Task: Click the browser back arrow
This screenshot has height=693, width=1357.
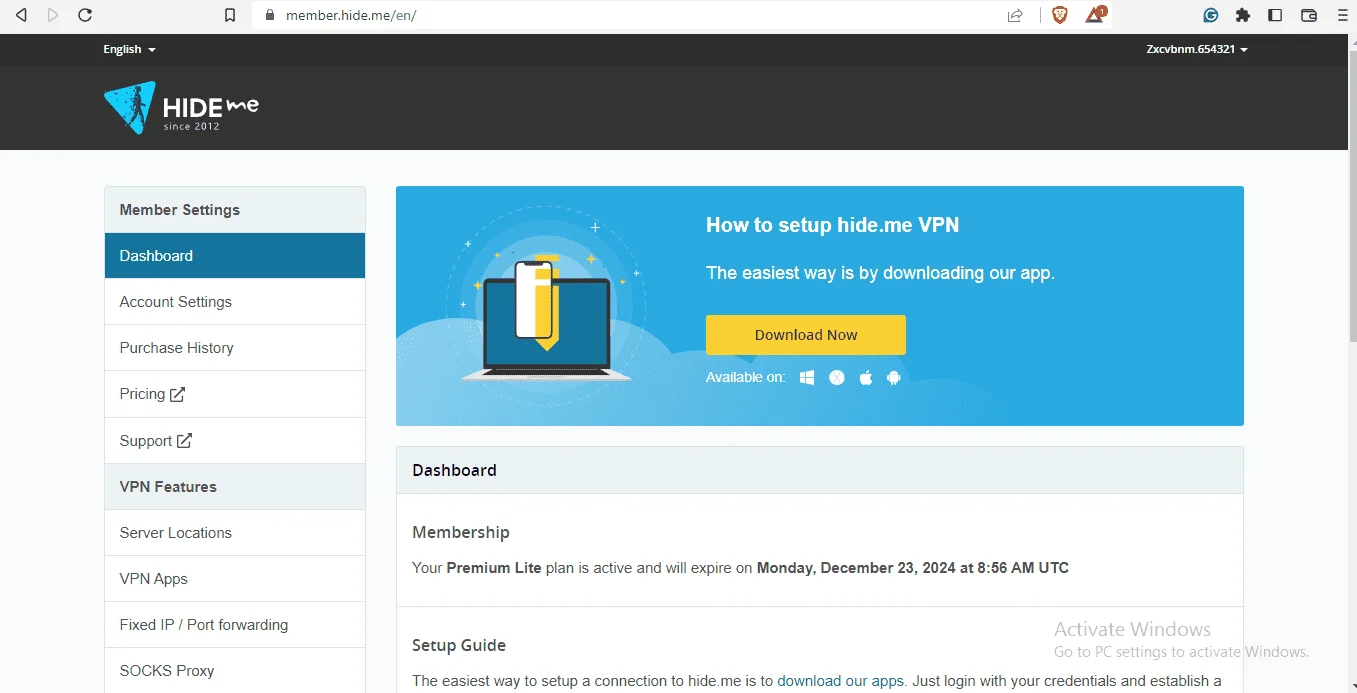Action: click(21, 15)
